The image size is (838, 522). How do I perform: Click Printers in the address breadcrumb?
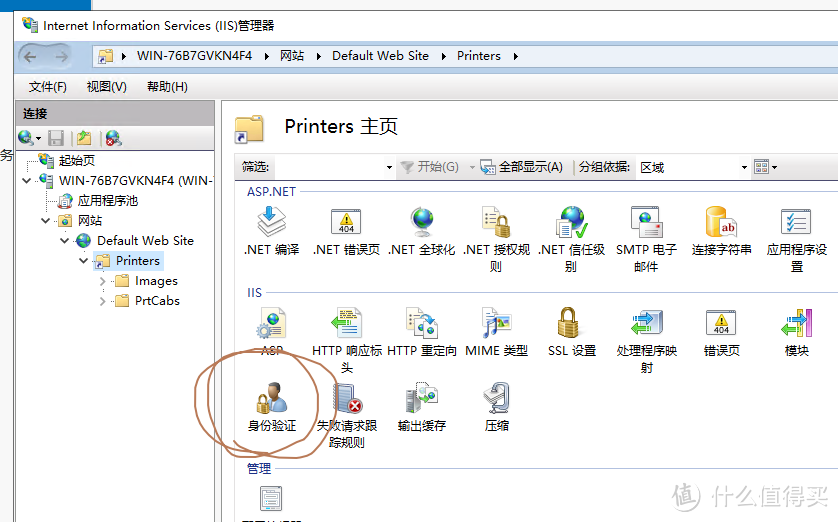pos(478,56)
